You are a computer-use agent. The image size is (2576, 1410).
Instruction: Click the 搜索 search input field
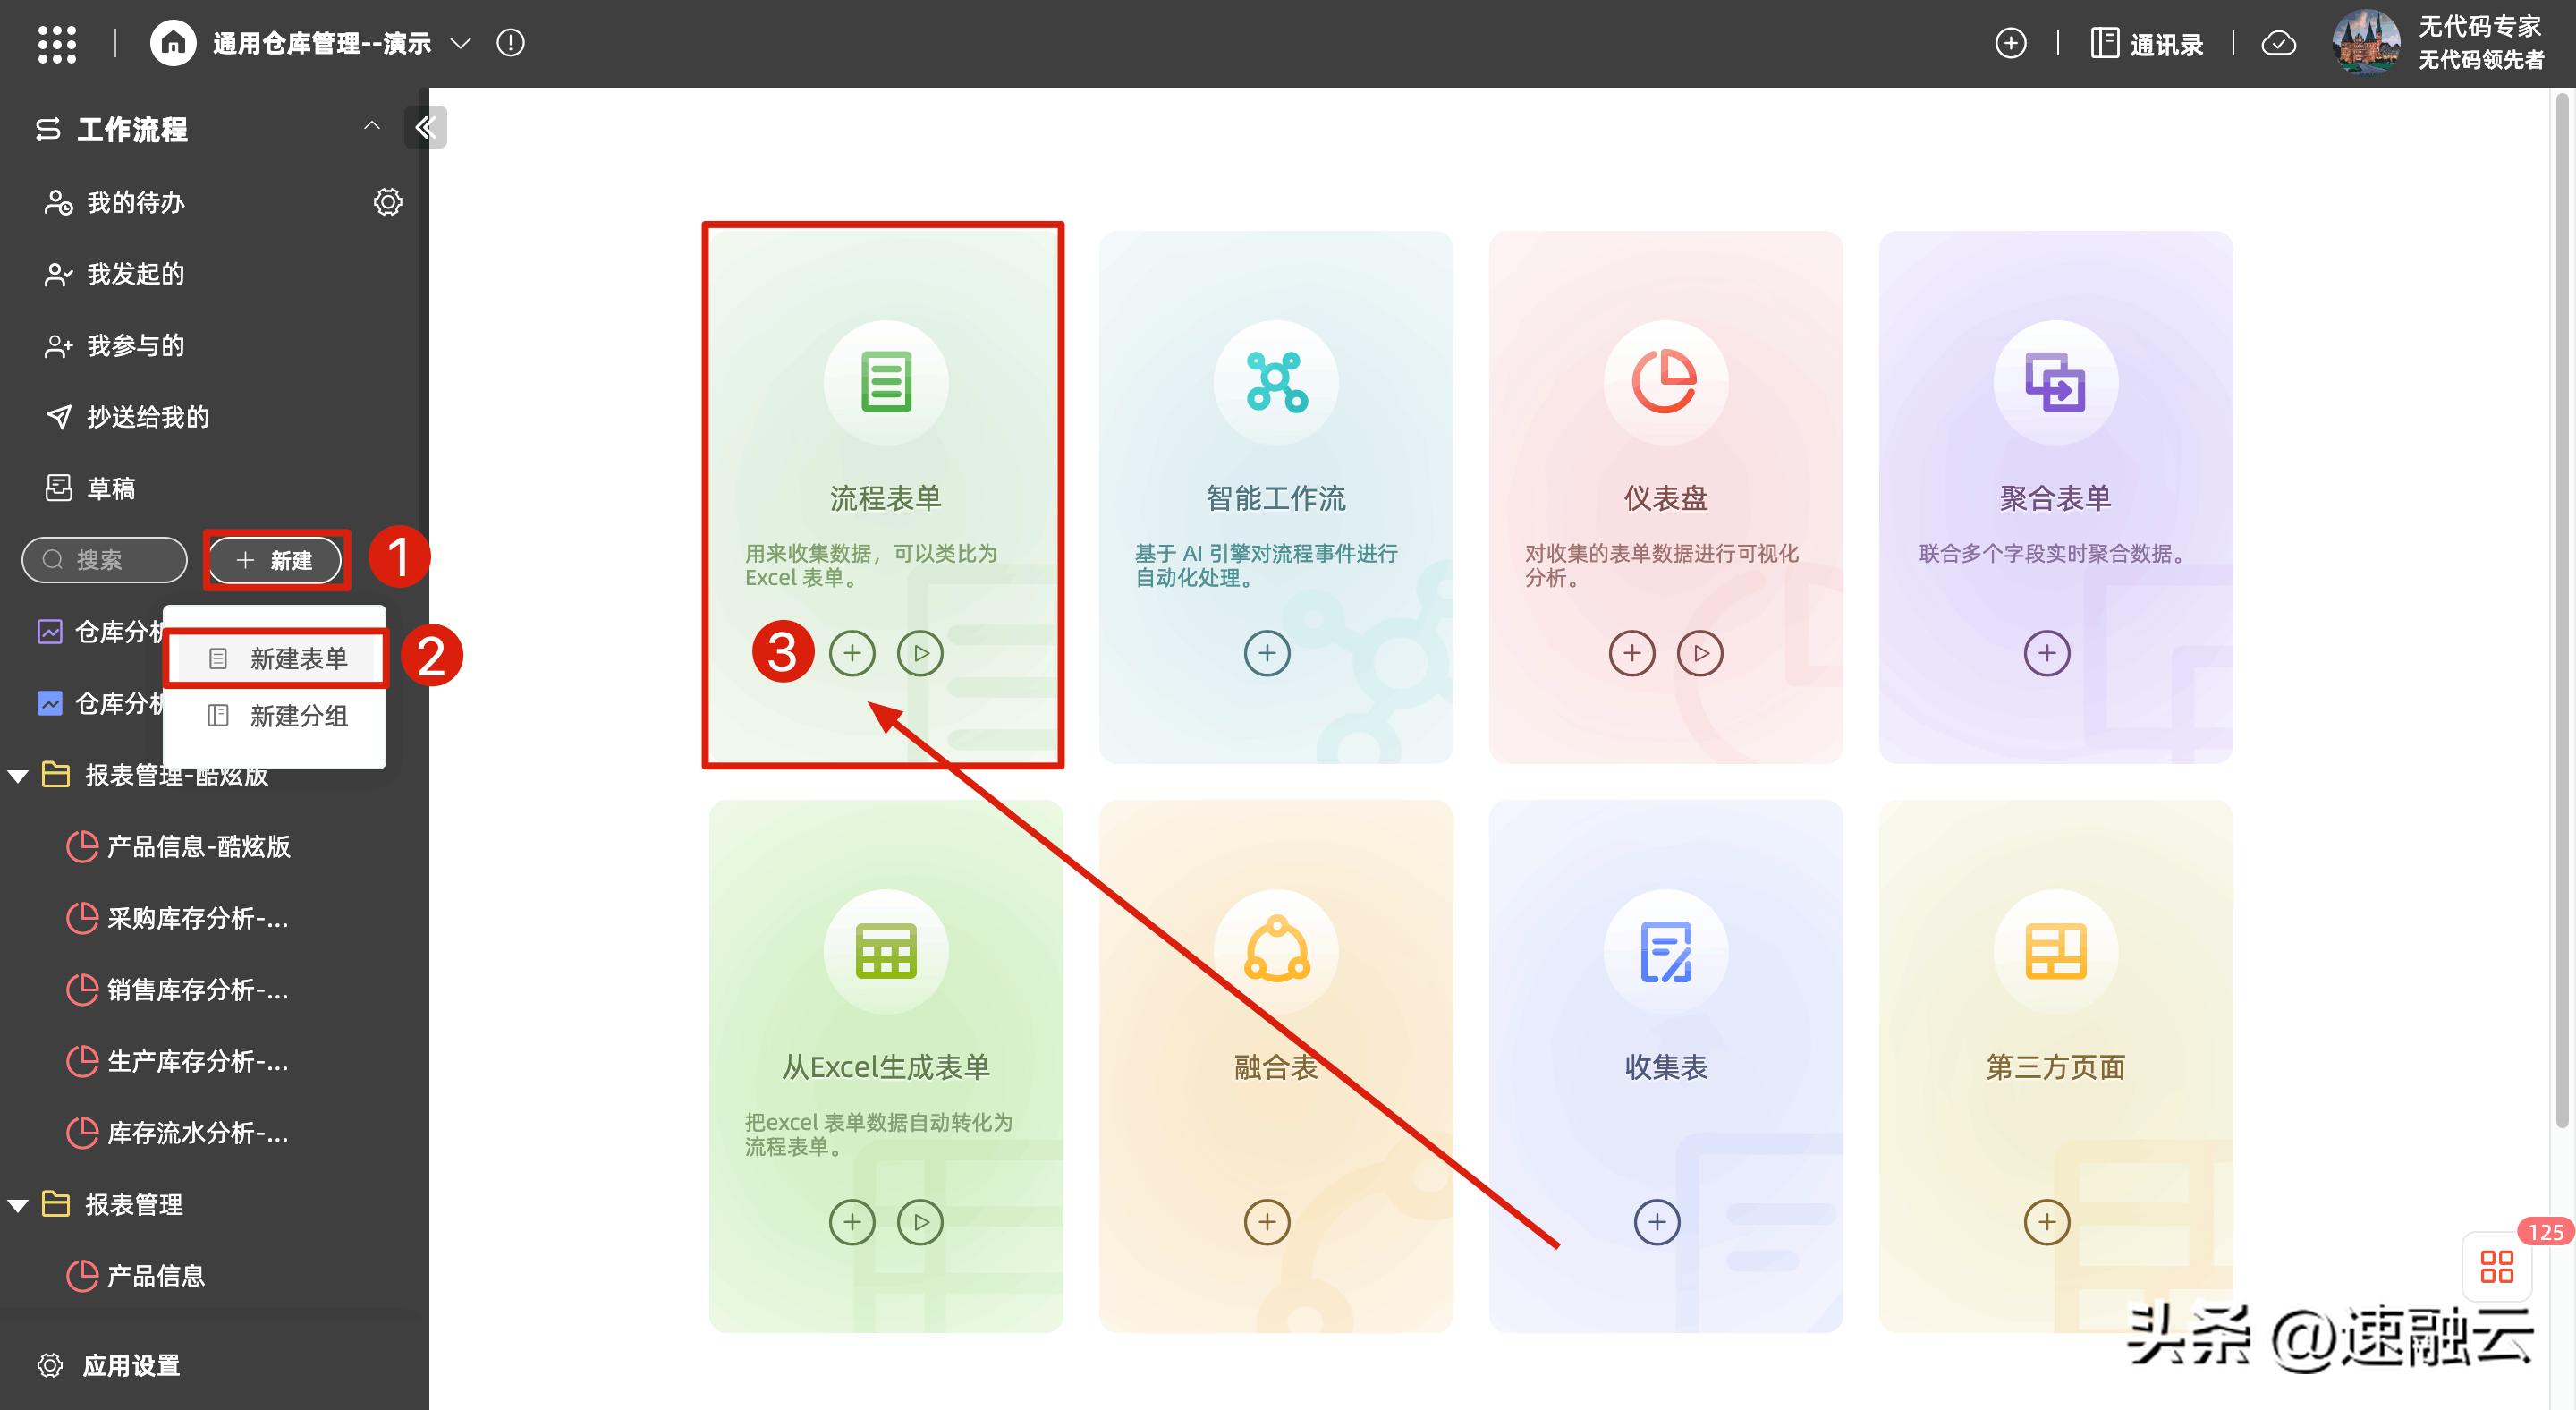click(103, 560)
